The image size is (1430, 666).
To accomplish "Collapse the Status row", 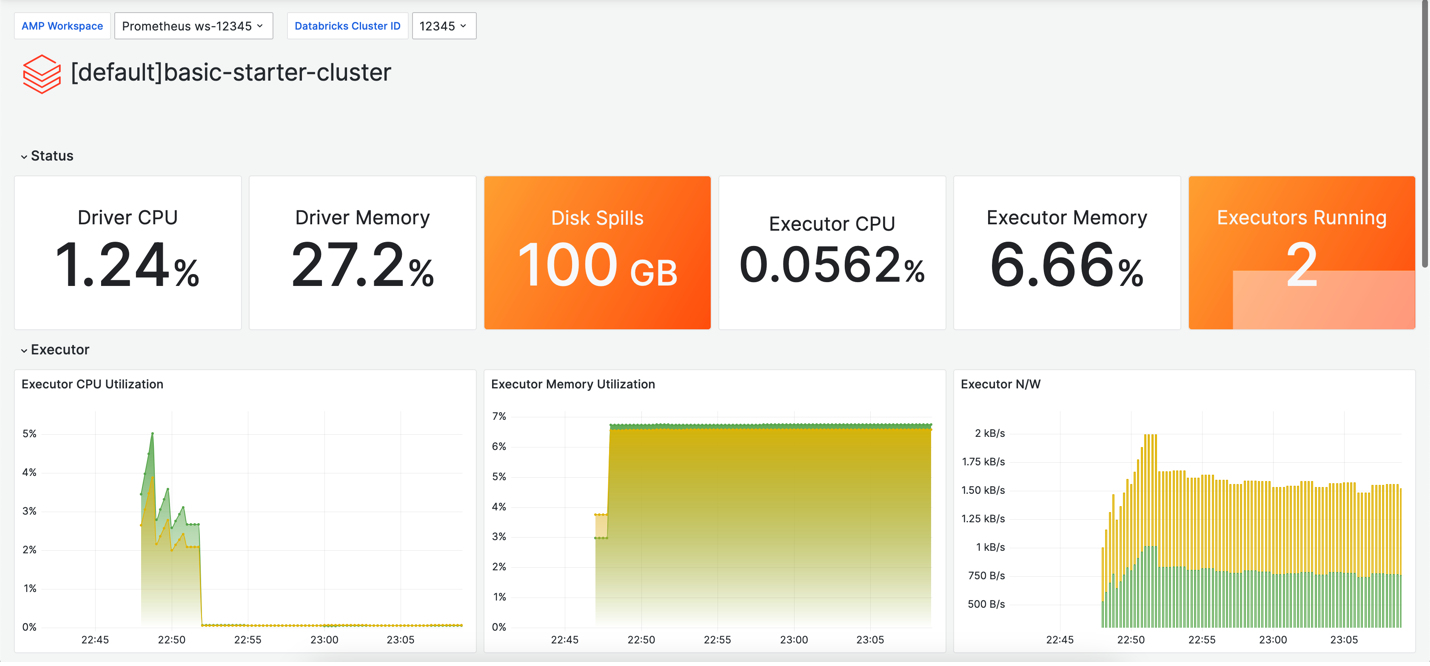I will tap(47, 155).
